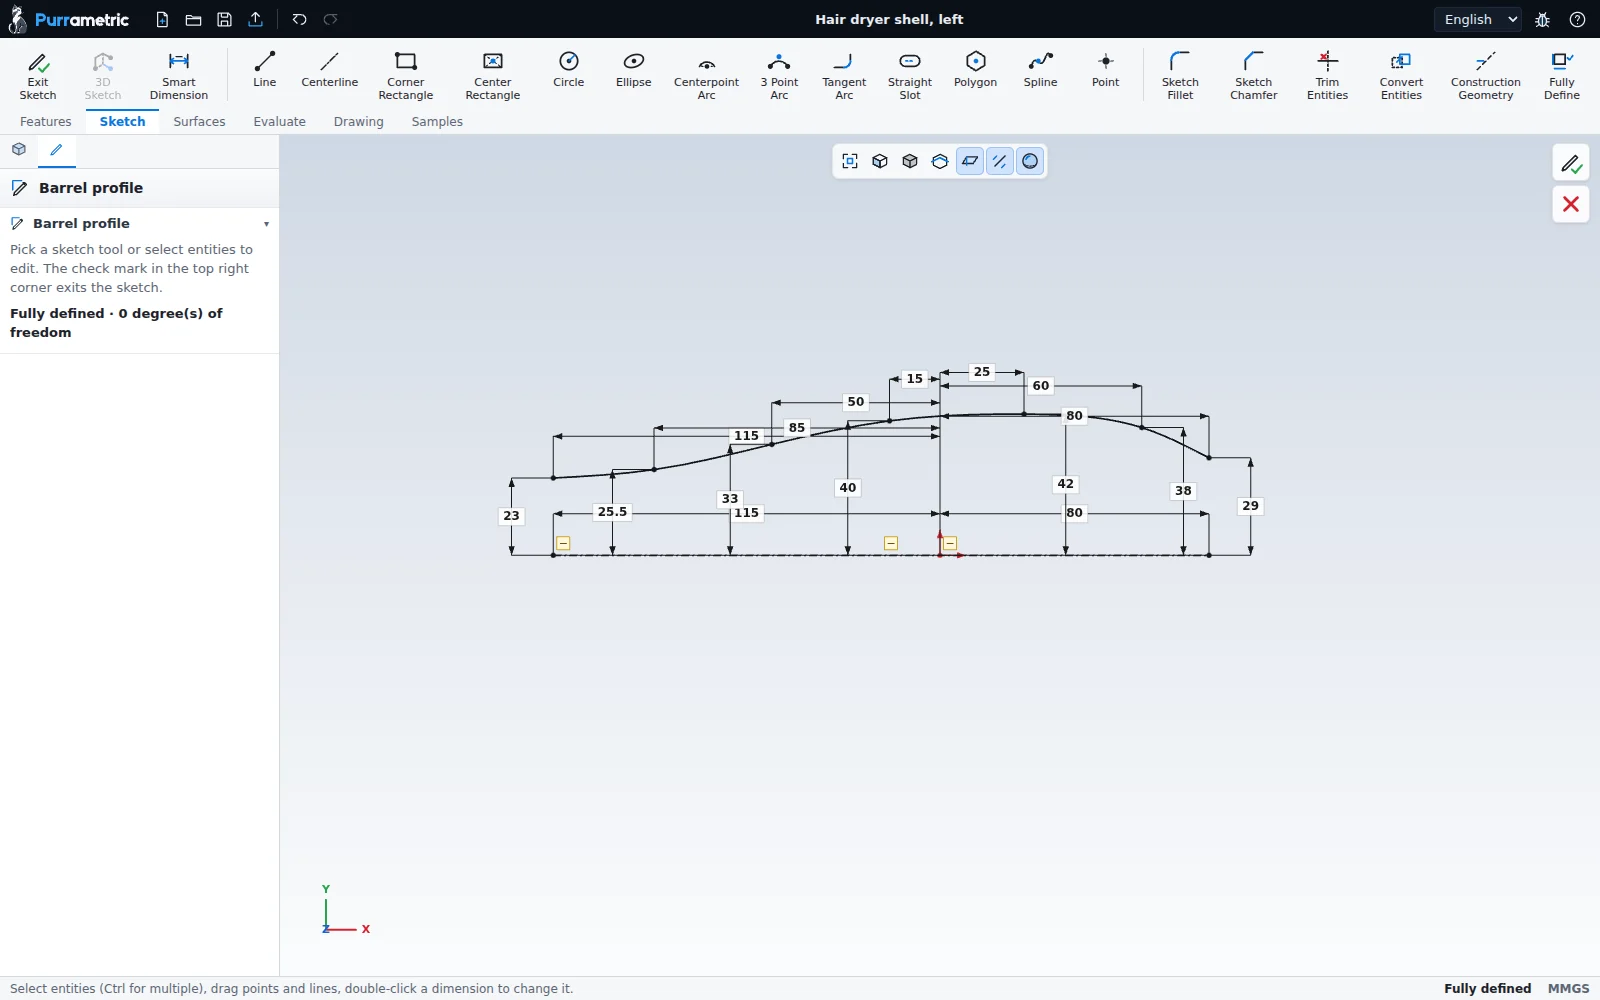Click the zoom-to-fit view icon

(x=850, y=161)
